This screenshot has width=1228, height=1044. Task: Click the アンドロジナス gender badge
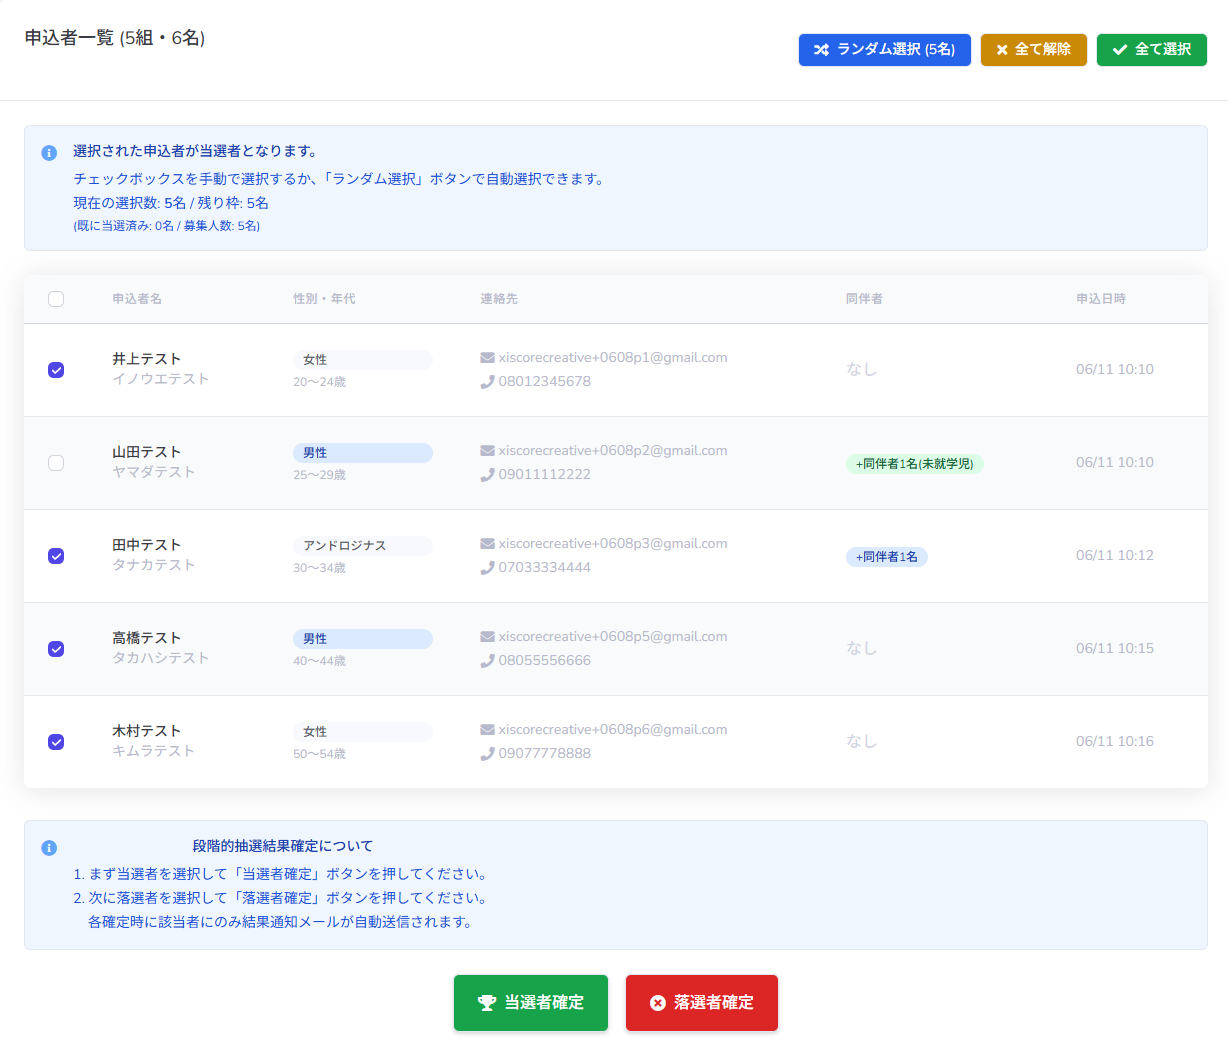pos(363,546)
